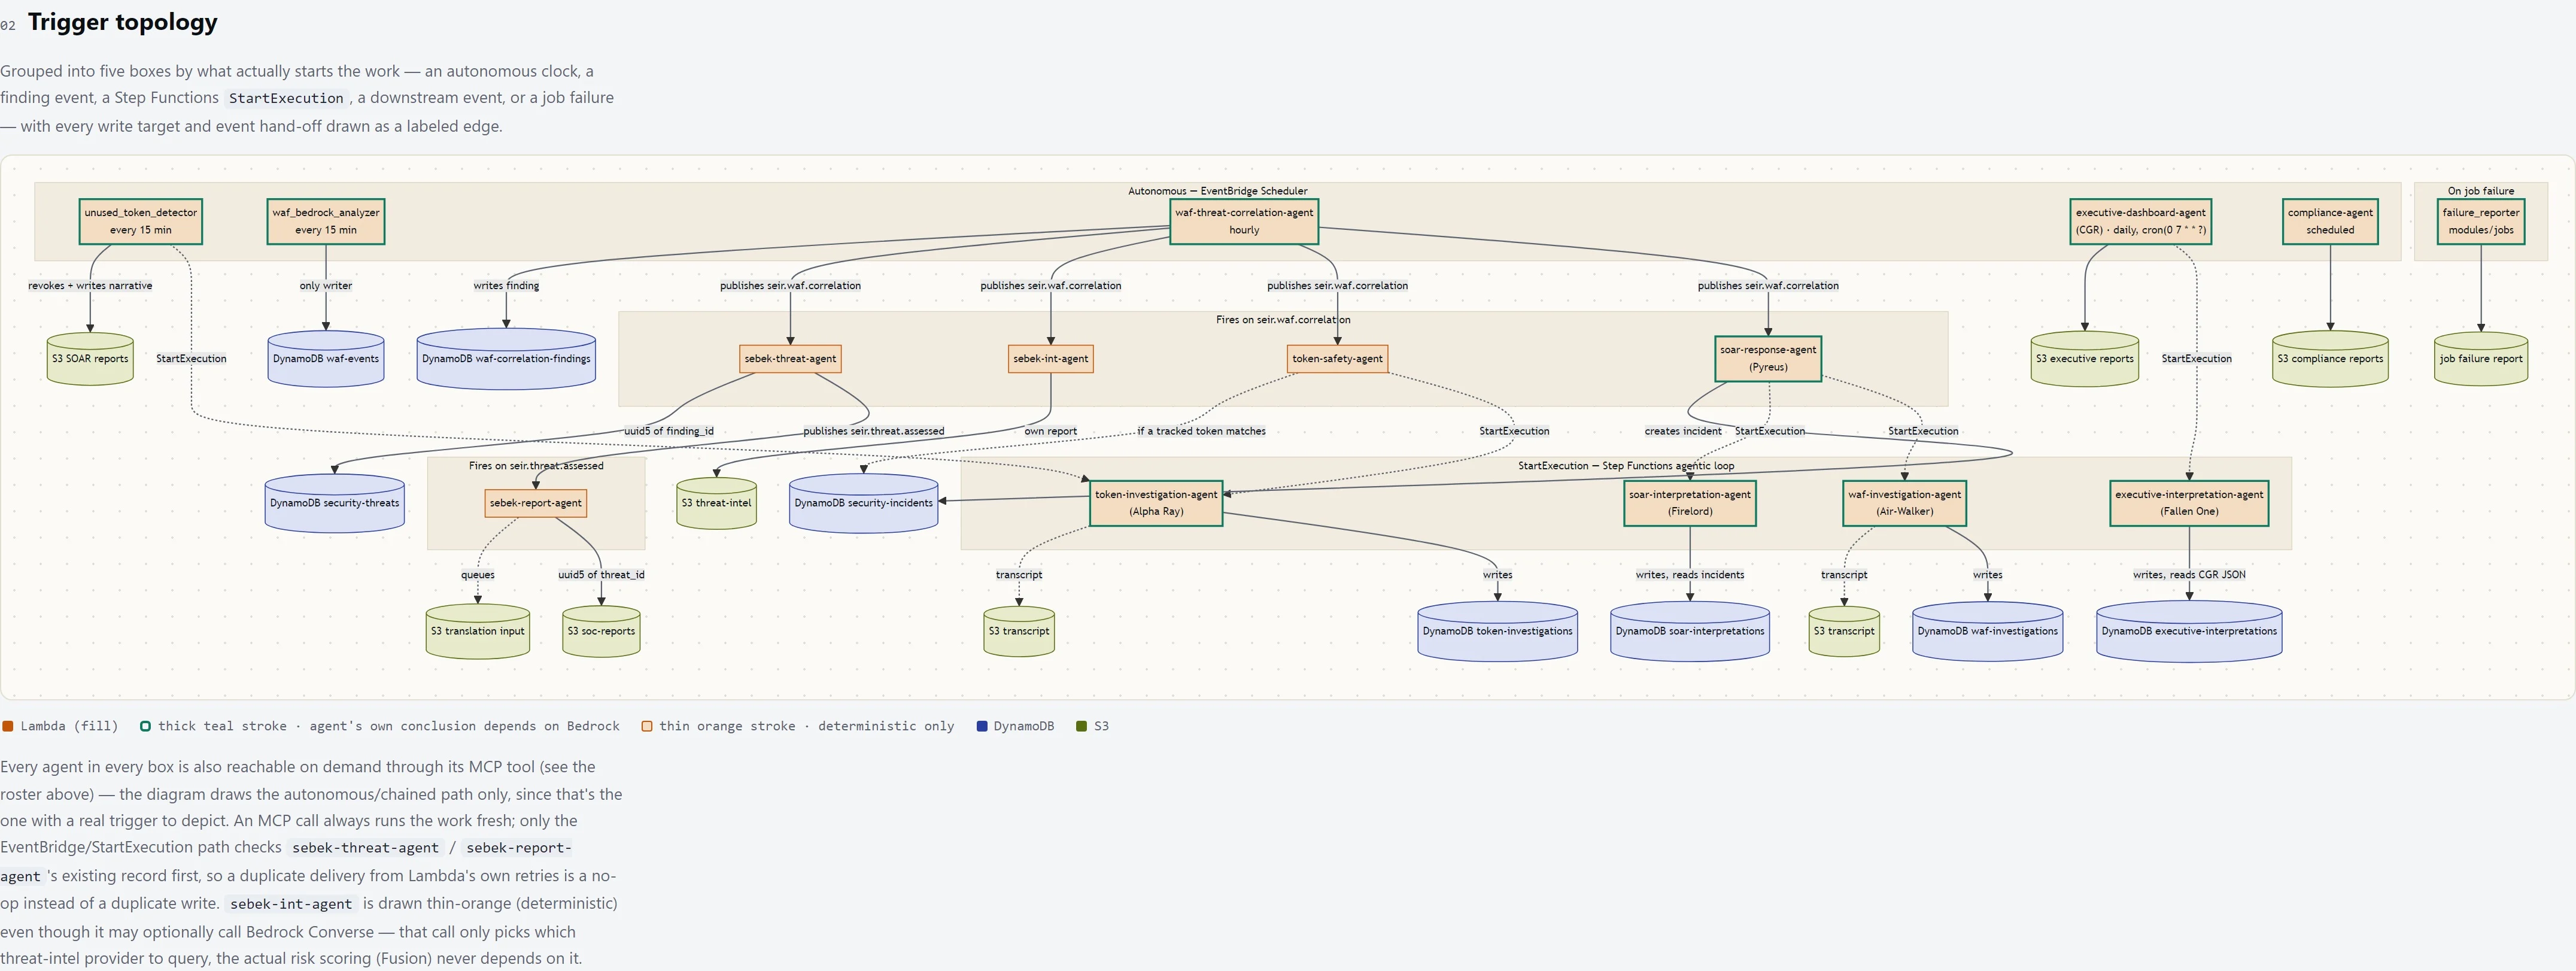
Task: Select the sebek-report-agent diagram node
Action: [x=536, y=503]
